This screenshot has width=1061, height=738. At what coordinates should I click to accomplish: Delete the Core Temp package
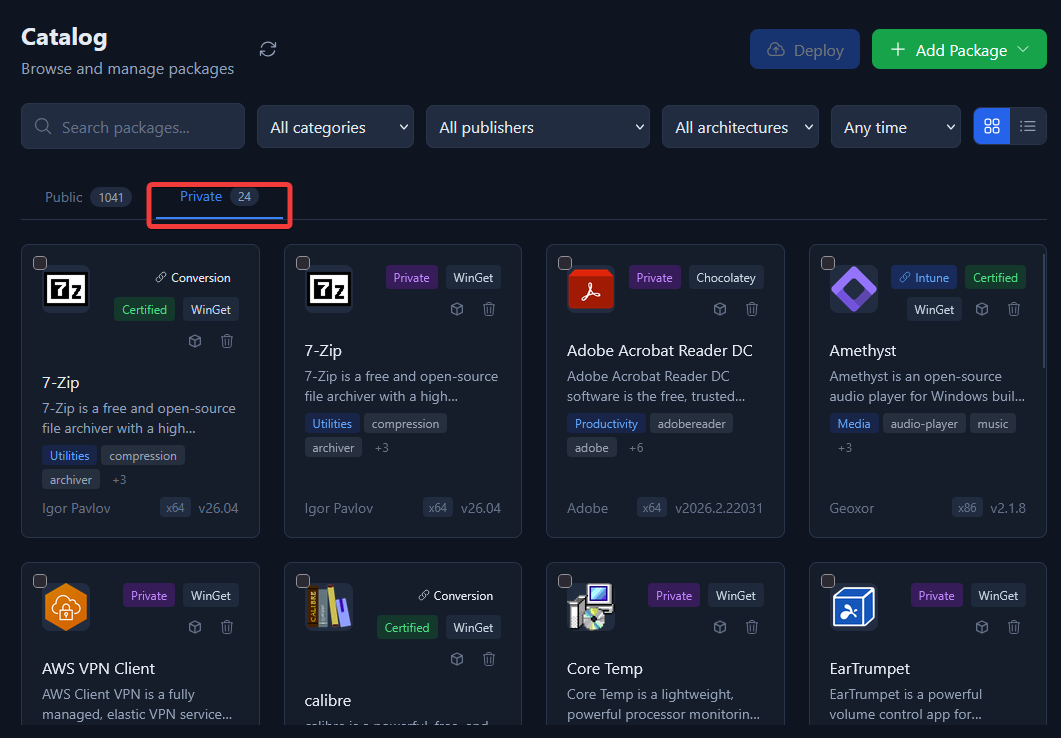[x=752, y=627]
